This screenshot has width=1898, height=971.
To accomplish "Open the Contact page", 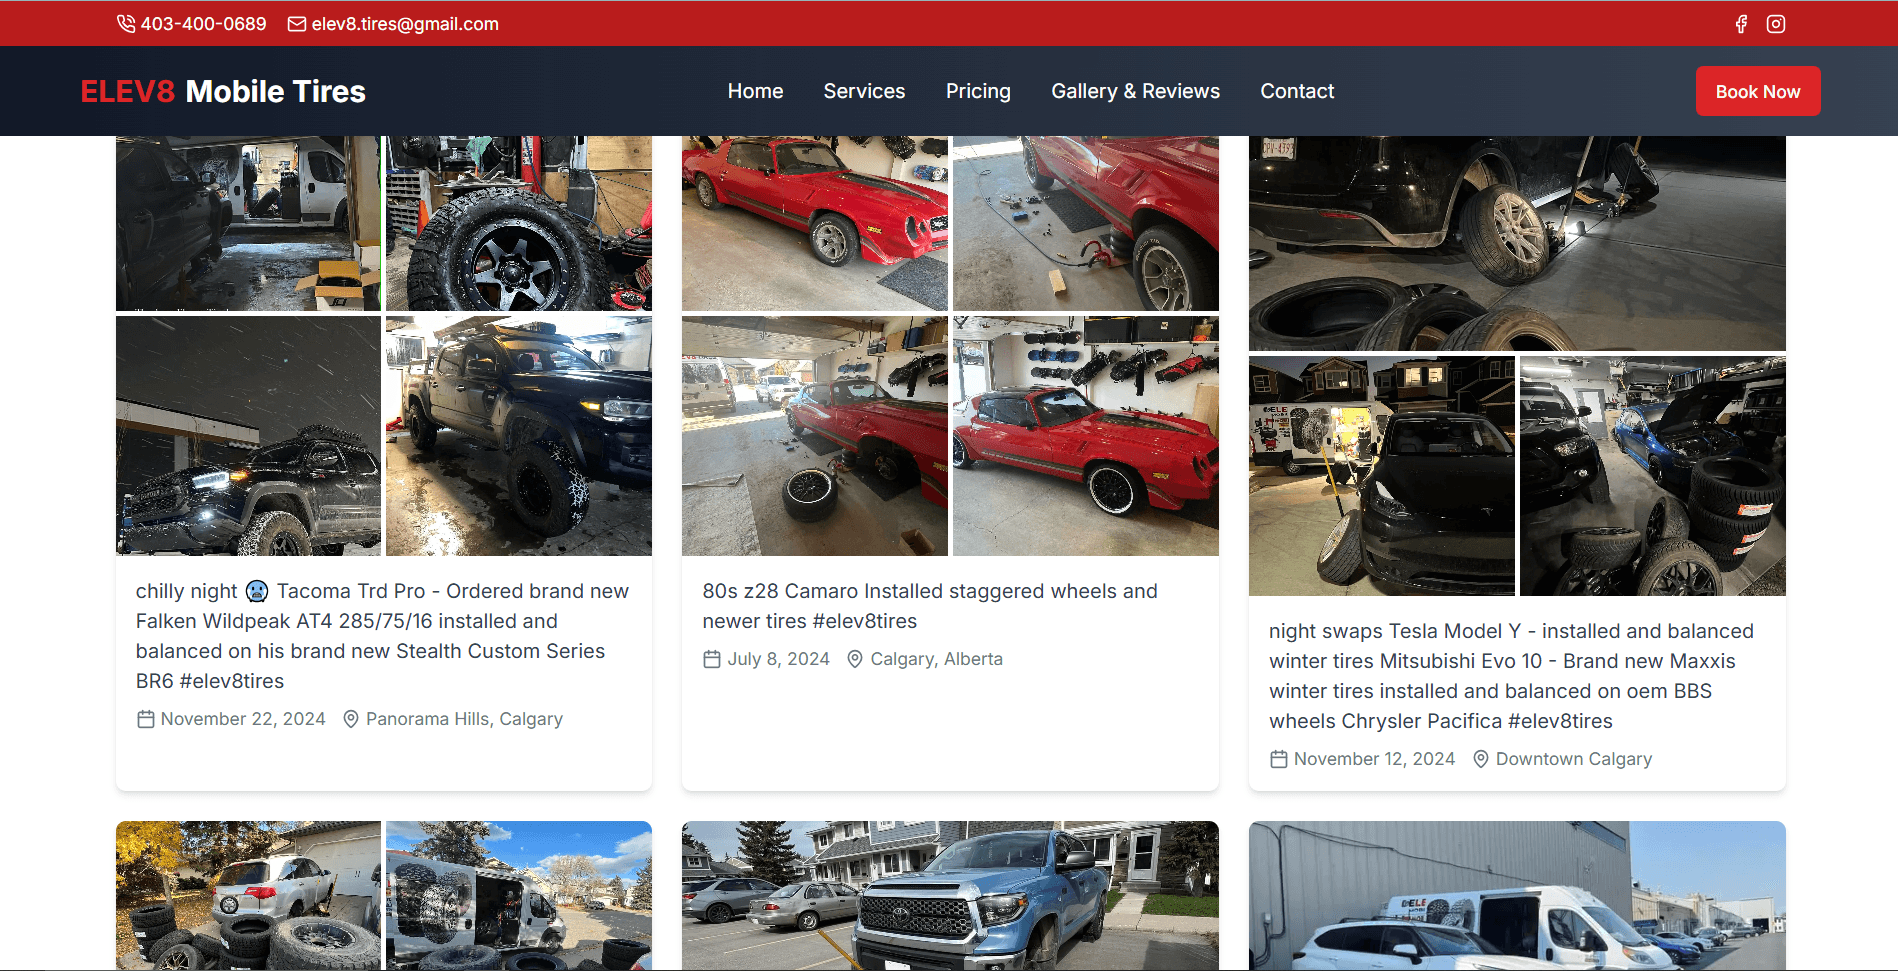I will click(x=1297, y=91).
